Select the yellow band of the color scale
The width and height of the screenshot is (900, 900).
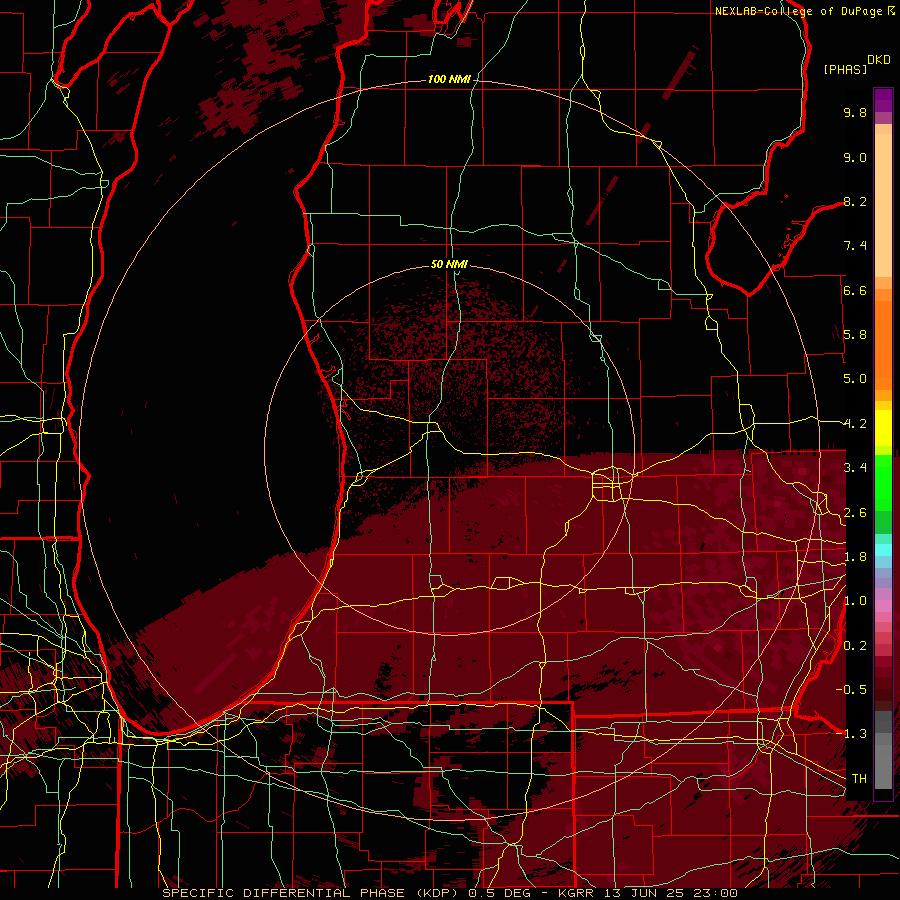pos(883,428)
